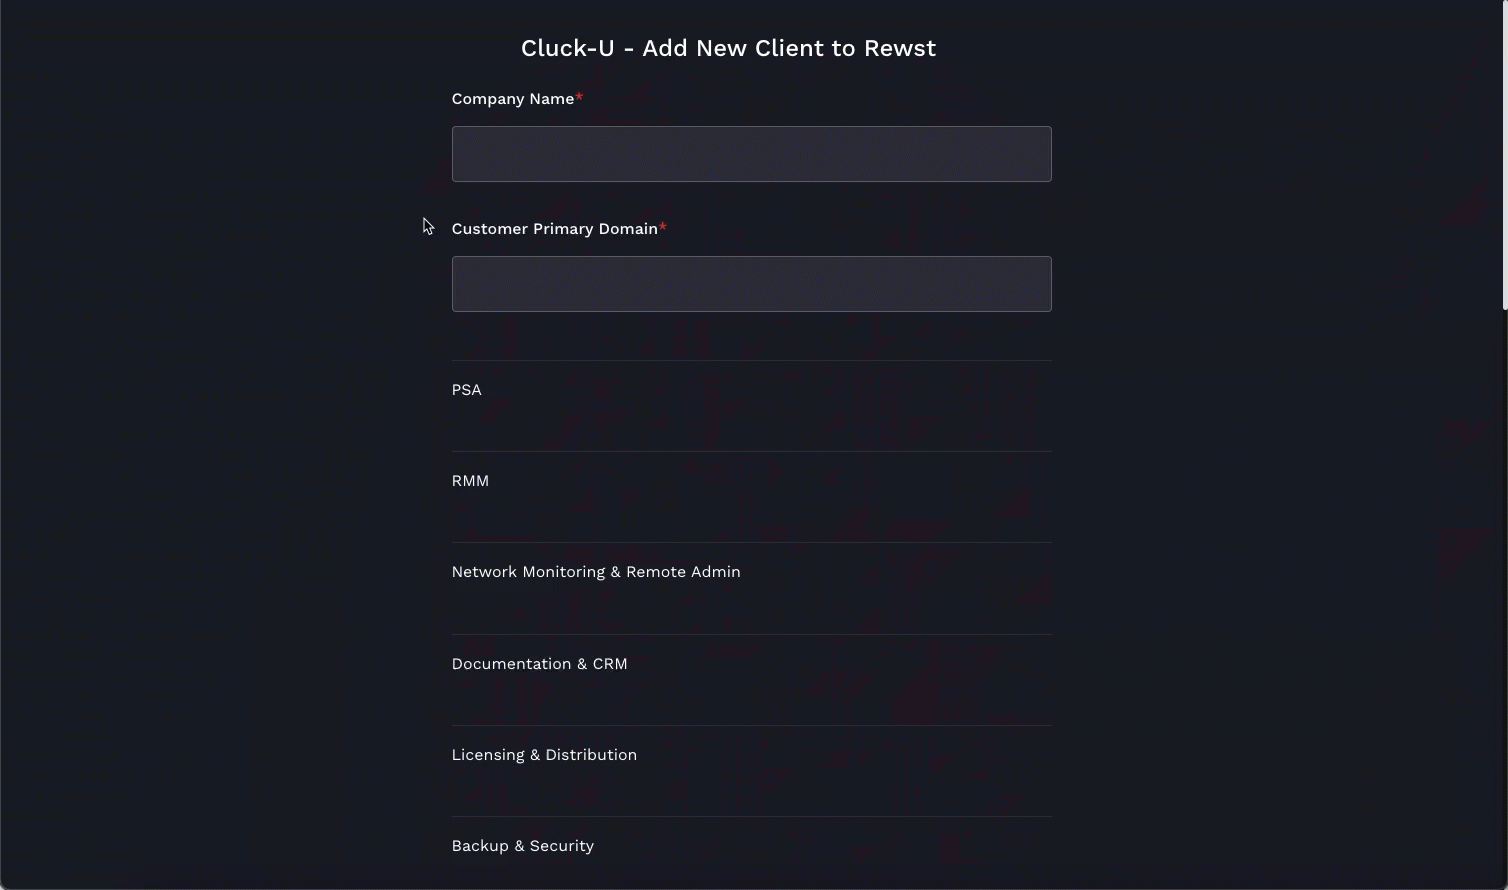Grab the vertical scrollbar thumb

[x=1504, y=155]
